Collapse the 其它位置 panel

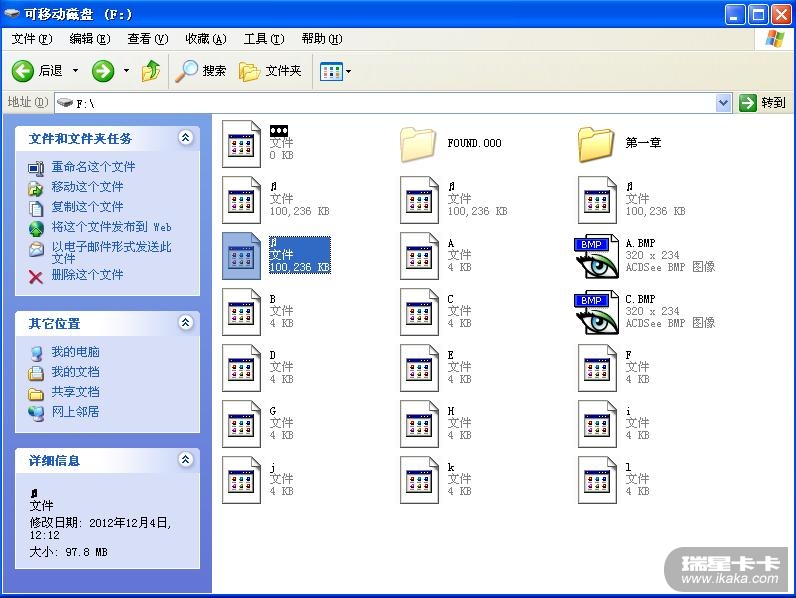coord(186,322)
